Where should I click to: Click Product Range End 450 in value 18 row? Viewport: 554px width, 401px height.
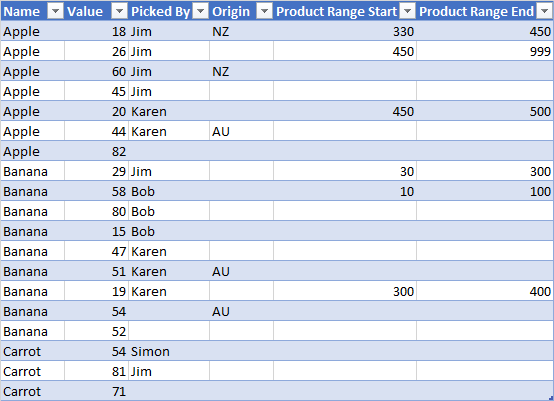485,31
